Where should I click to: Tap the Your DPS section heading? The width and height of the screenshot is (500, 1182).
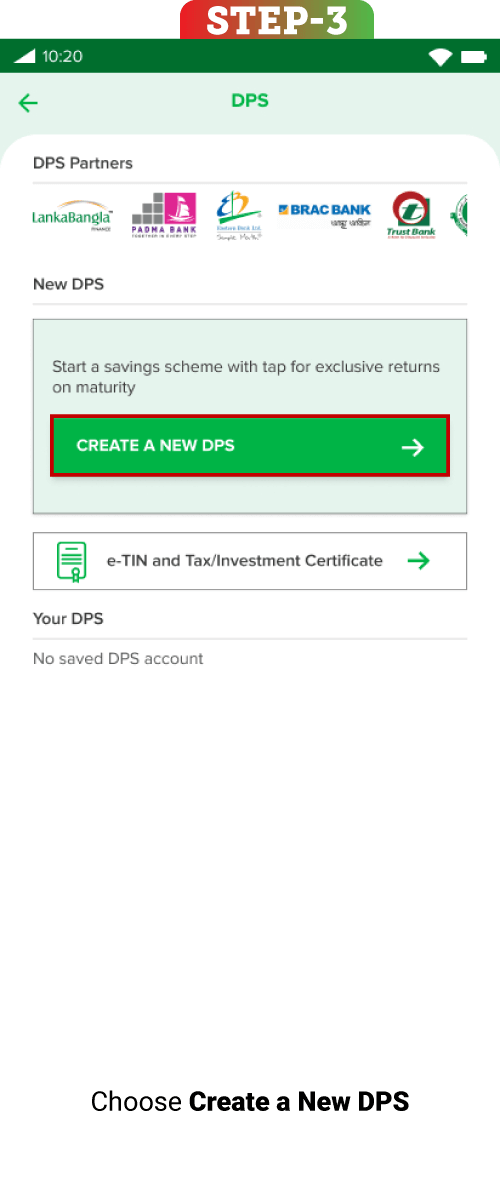68,619
